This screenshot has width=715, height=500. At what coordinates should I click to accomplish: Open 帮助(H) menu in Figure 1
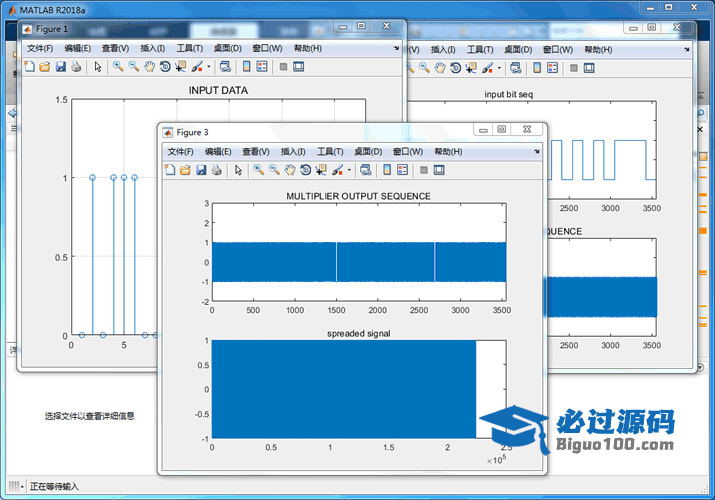pyautogui.click(x=308, y=48)
